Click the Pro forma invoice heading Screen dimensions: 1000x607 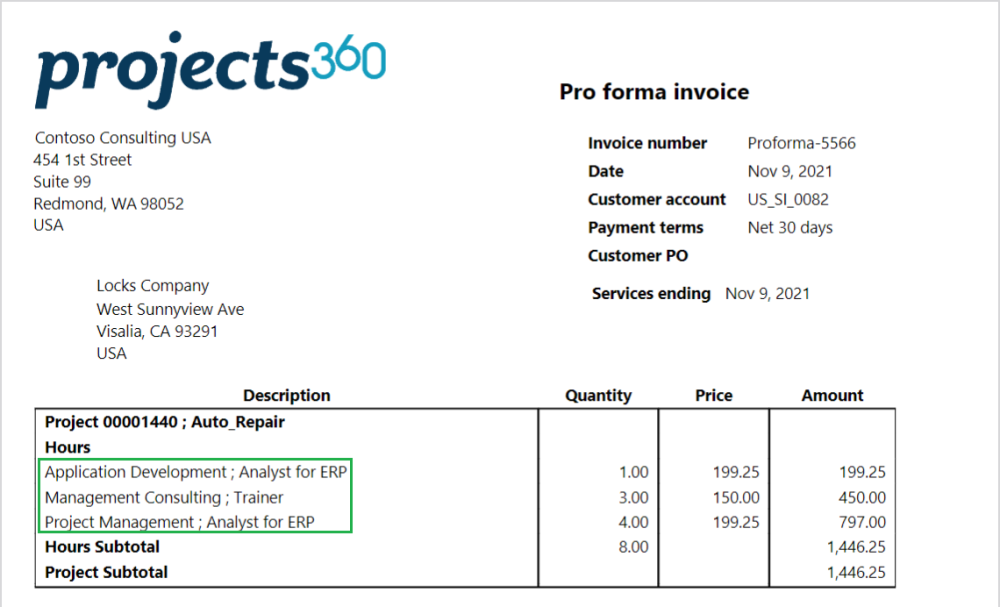pyautogui.click(x=654, y=92)
